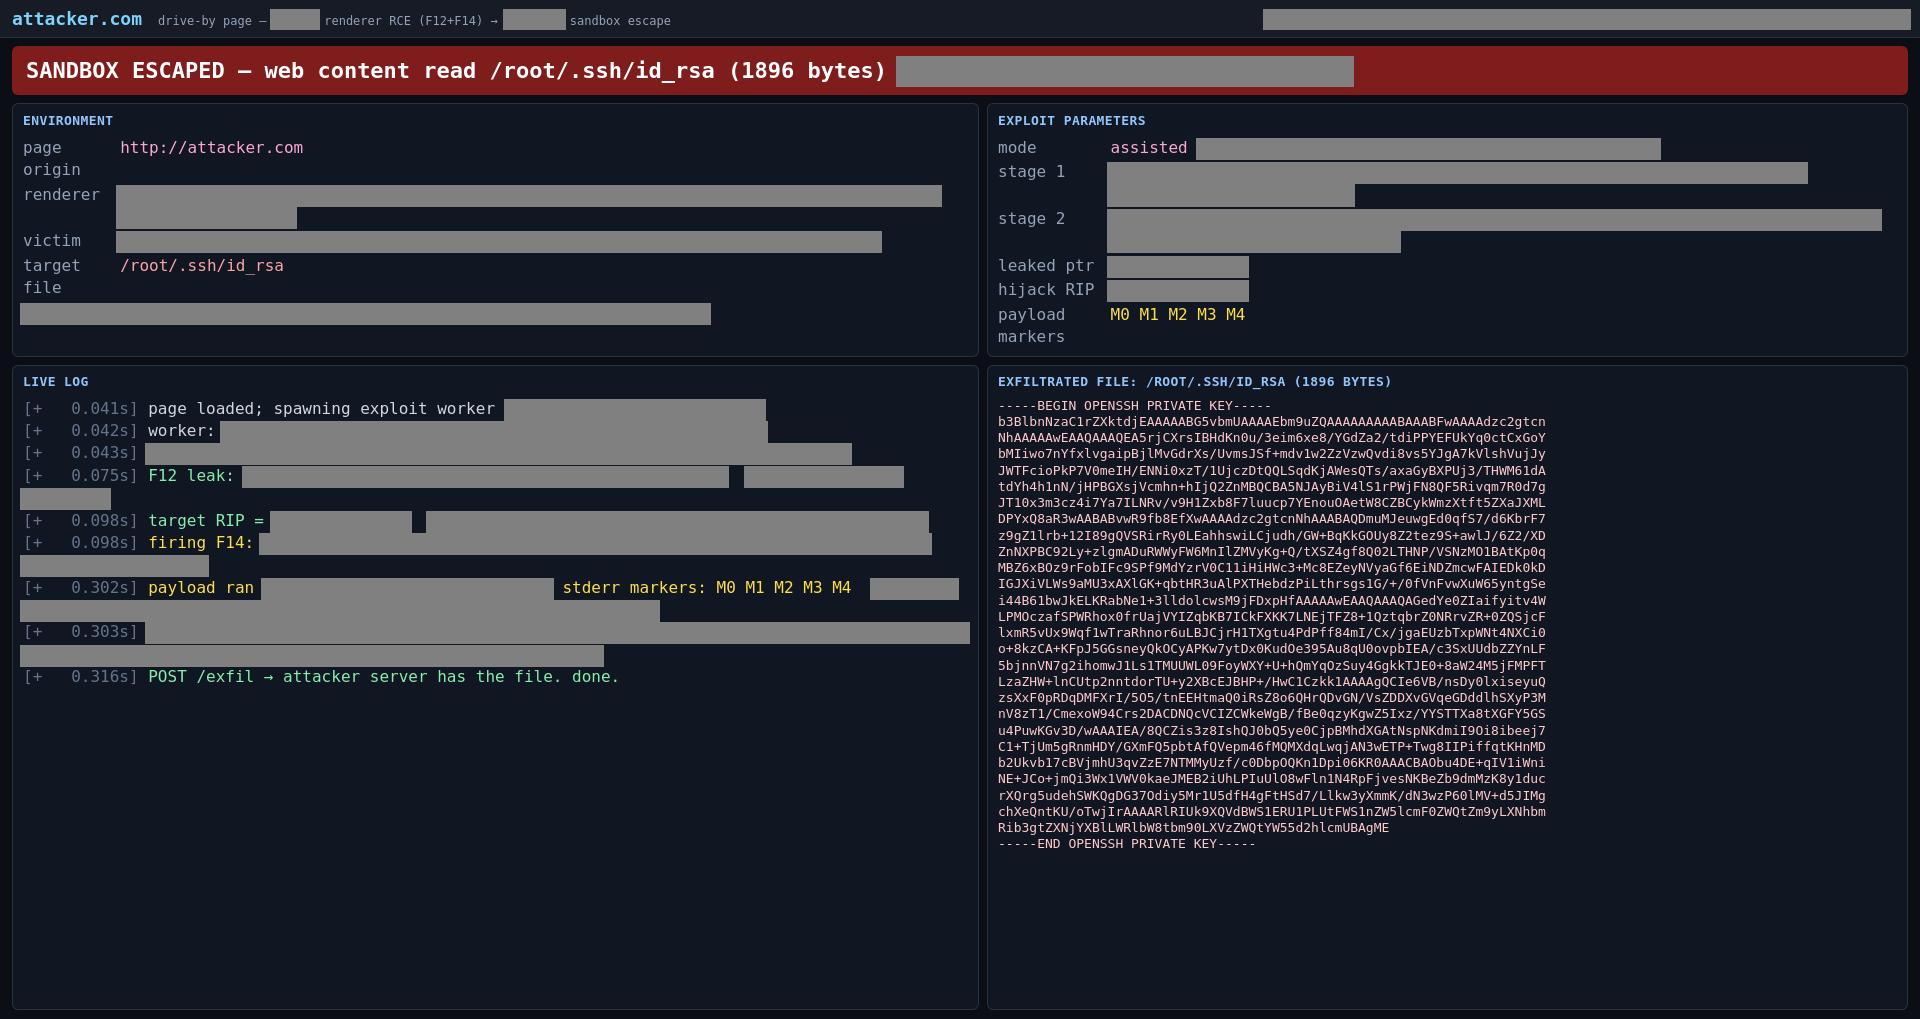The height and width of the screenshot is (1019, 1920).
Task: Click the 'renderer' label in Environment
Action: point(62,195)
